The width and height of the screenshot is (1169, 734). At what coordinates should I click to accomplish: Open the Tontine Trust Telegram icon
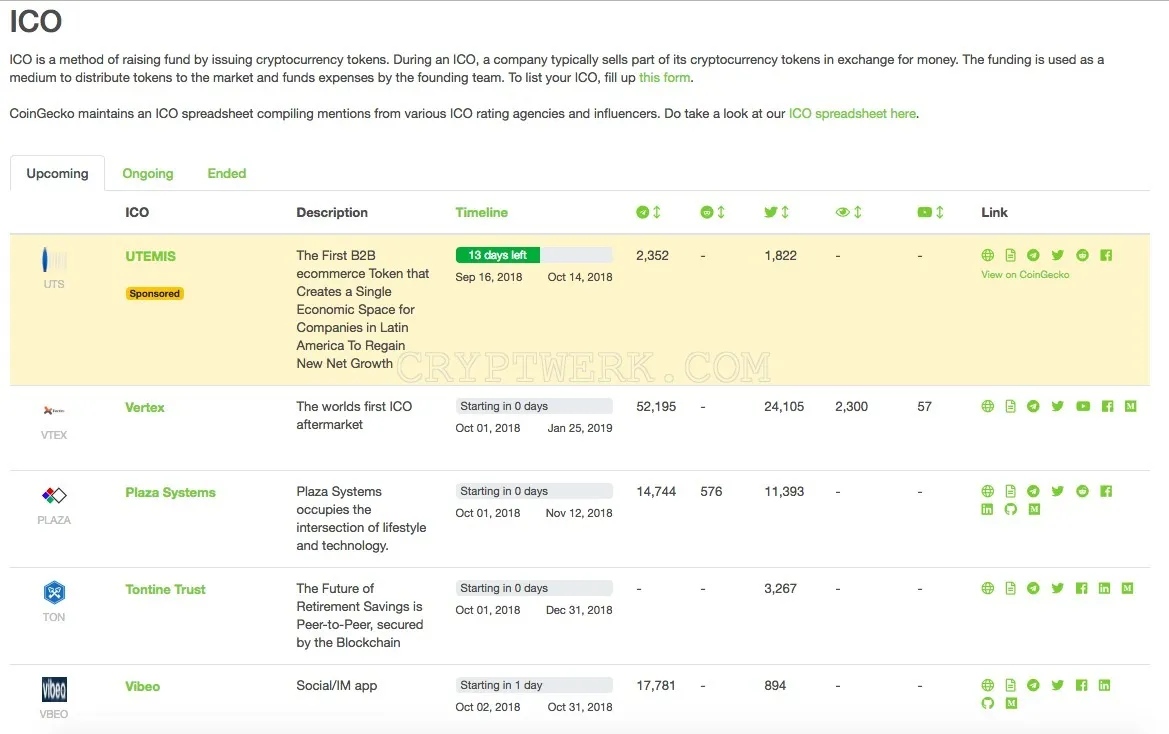tap(1033, 588)
